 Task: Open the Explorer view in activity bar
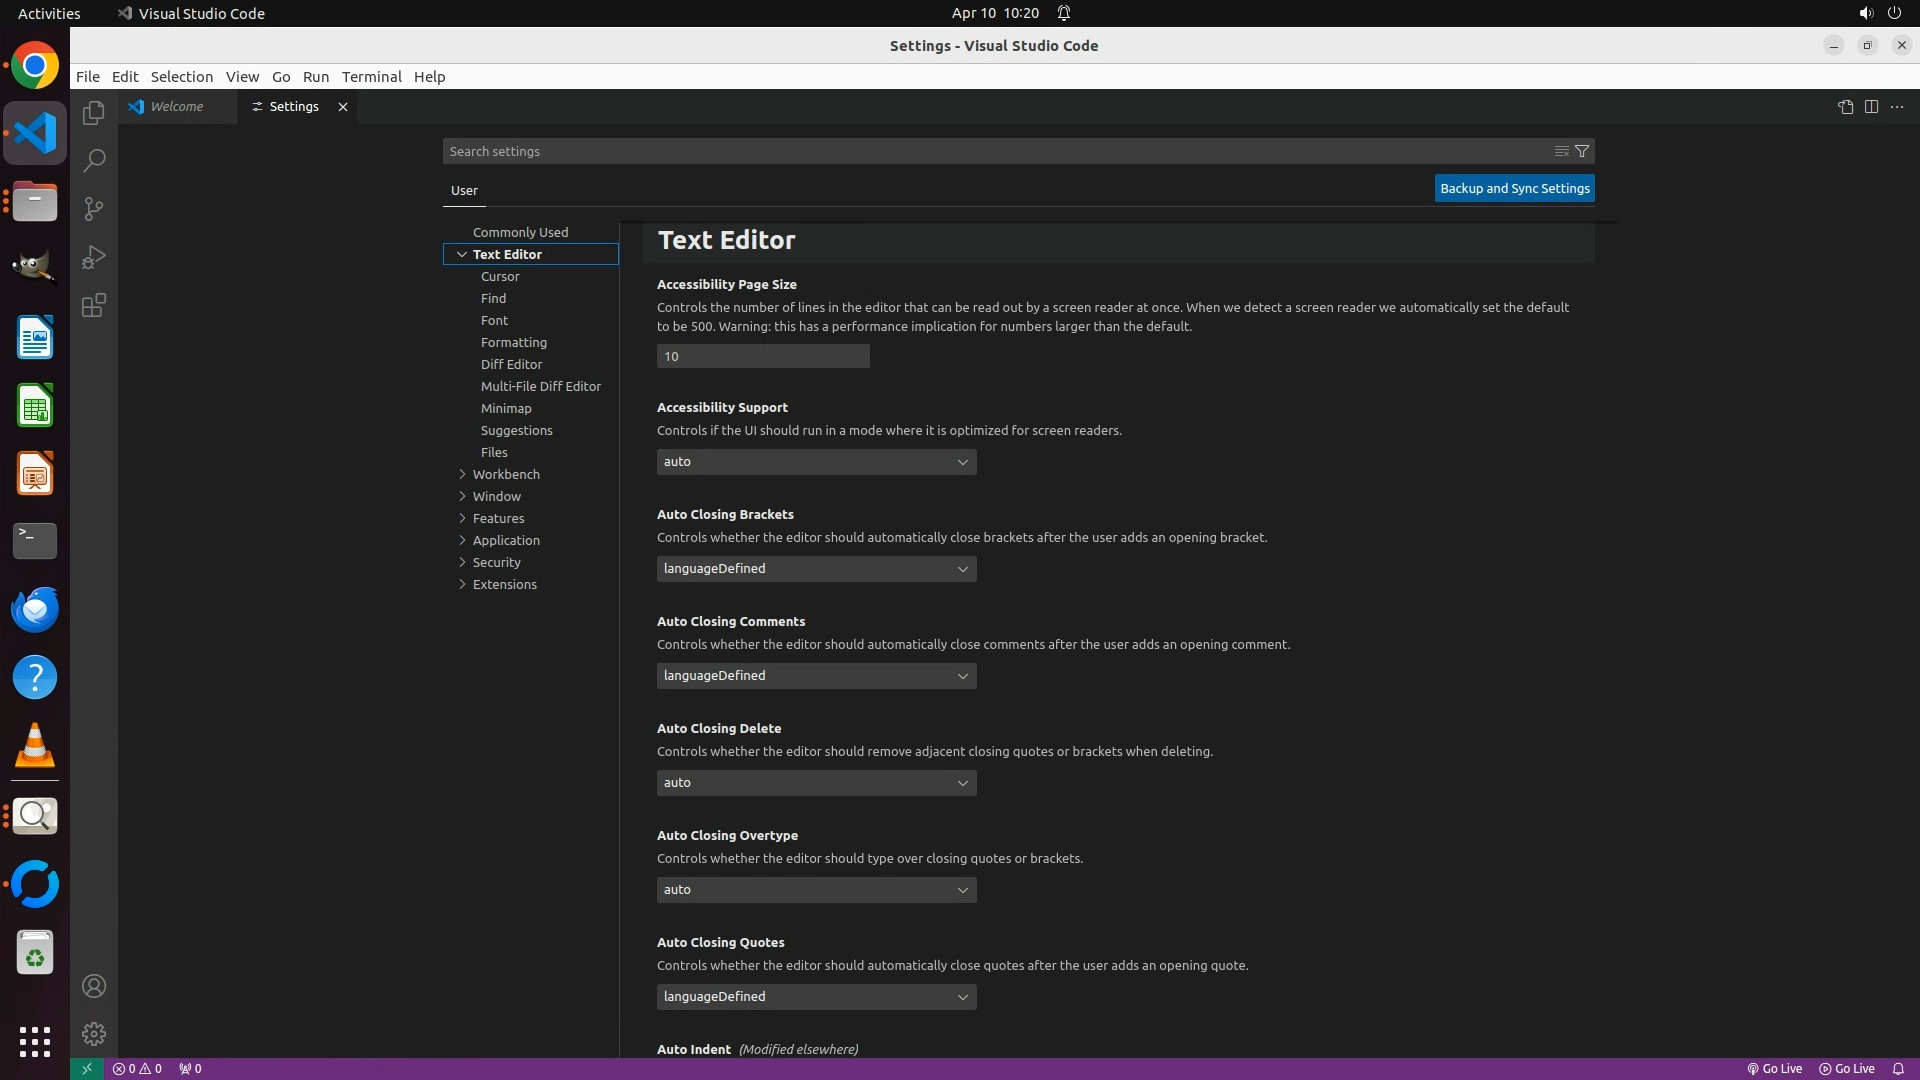[x=94, y=113]
